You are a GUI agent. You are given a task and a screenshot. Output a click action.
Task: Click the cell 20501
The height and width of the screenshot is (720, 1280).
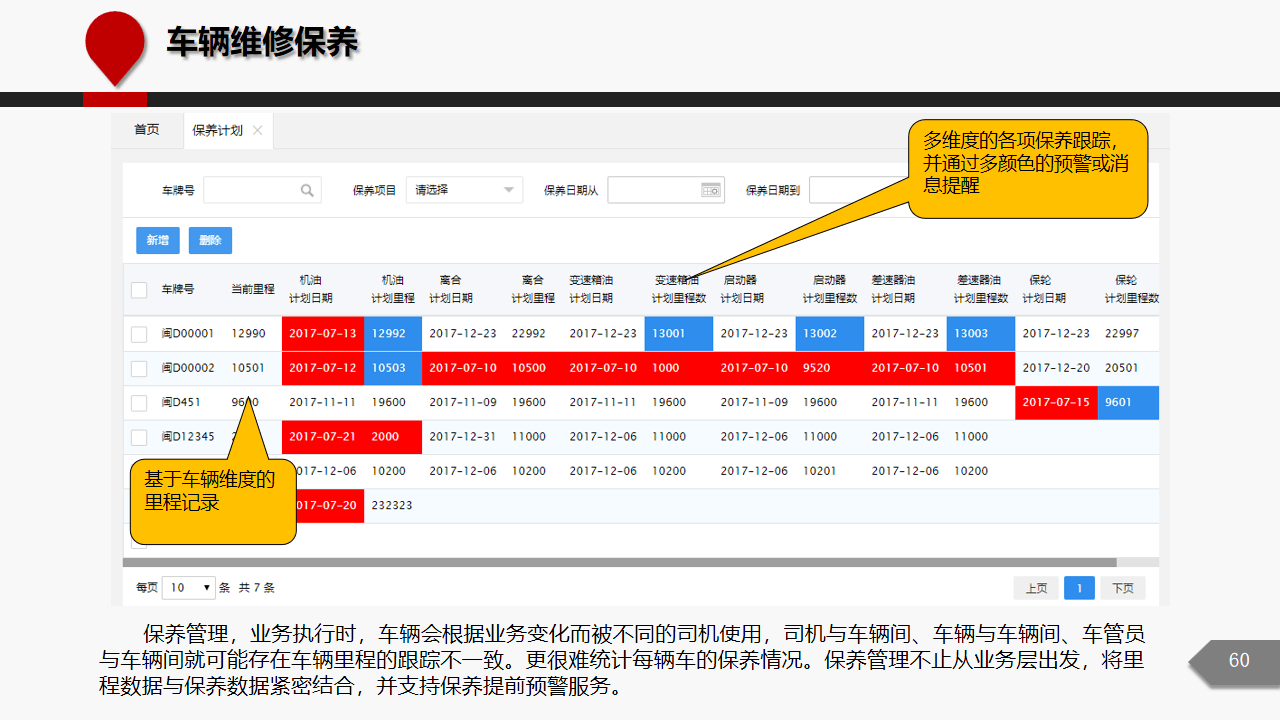[x=1122, y=368]
